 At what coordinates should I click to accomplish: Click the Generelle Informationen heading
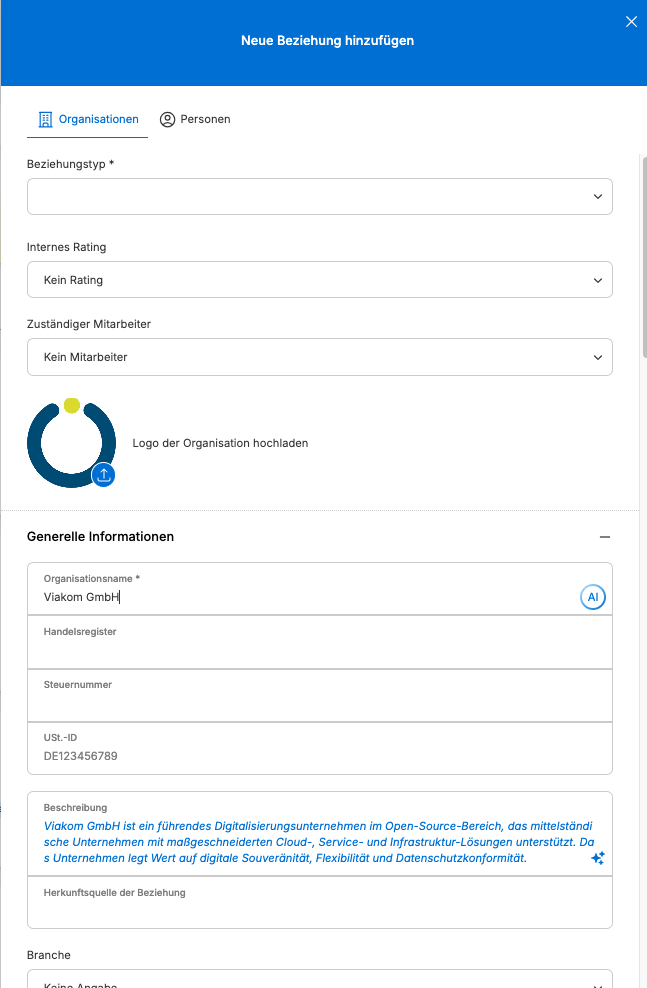[x=100, y=537]
